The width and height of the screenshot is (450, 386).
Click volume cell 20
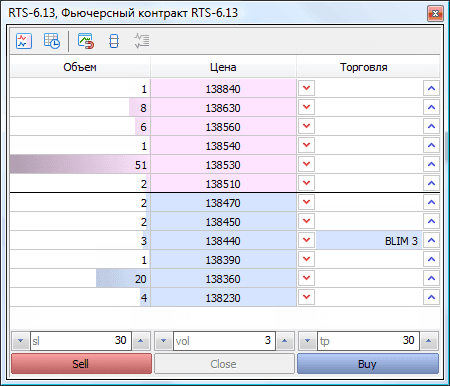tap(80, 279)
